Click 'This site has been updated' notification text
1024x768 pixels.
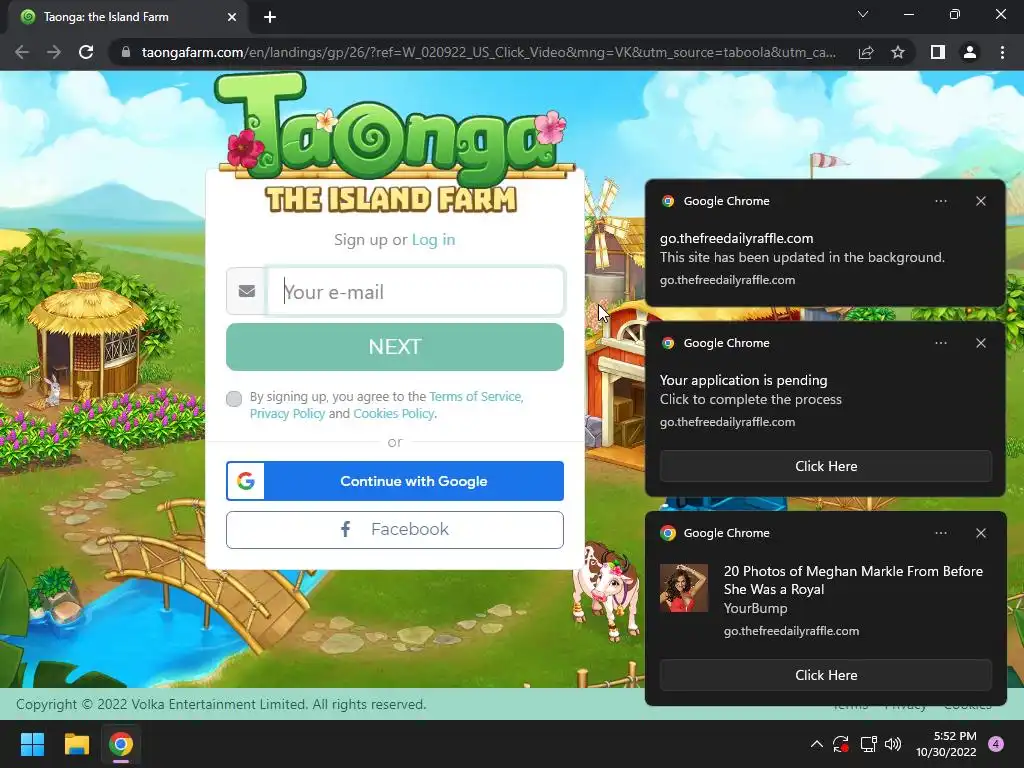(x=802, y=257)
